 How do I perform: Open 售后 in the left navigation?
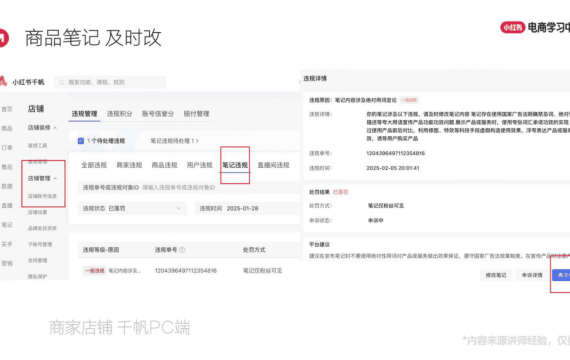(x=7, y=167)
